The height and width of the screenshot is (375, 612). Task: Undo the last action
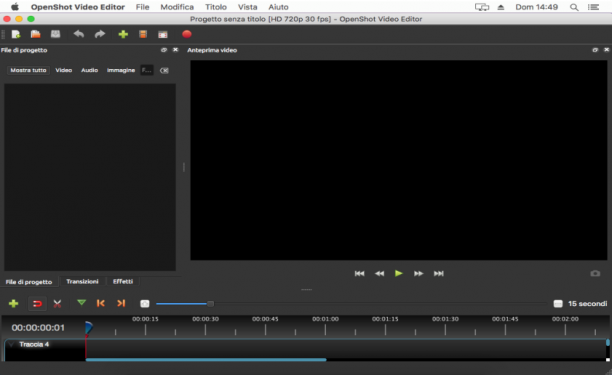pyautogui.click(x=79, y=34)
